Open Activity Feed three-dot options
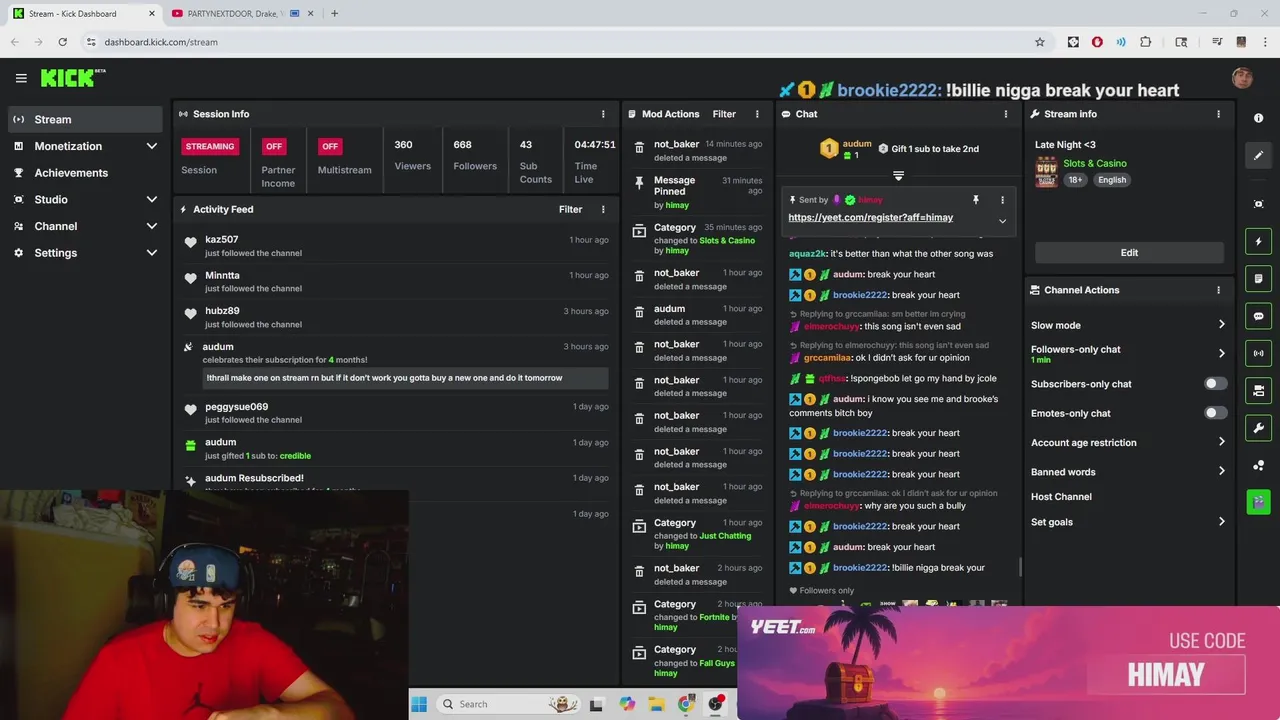Image resolution: width=1280 pixels, height=720 pixels. coord(603,209)
